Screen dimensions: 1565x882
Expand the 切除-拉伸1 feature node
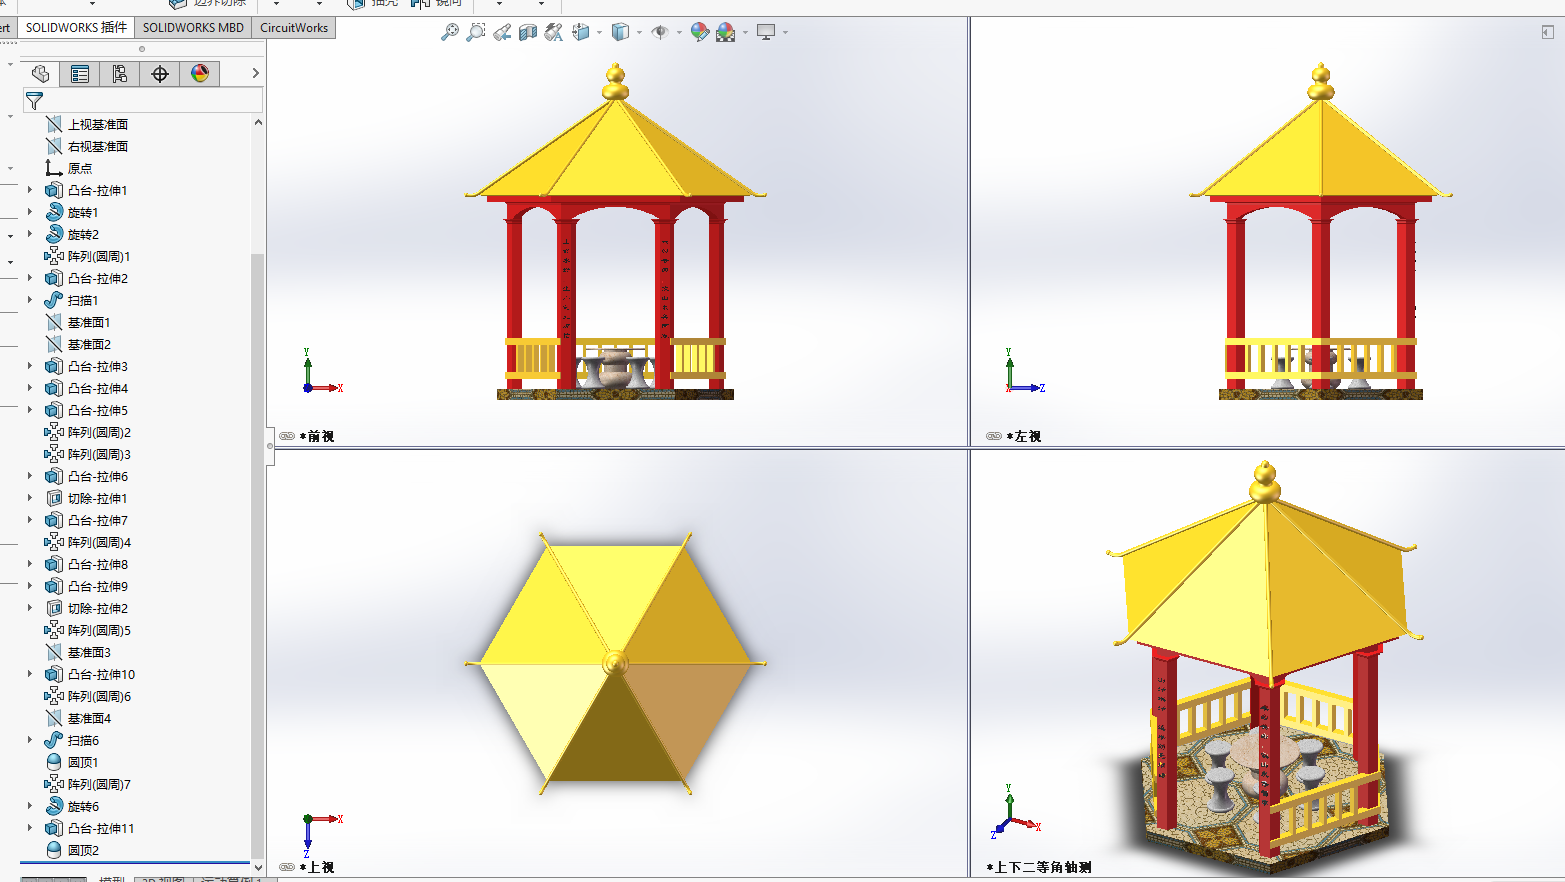(30, 498)
